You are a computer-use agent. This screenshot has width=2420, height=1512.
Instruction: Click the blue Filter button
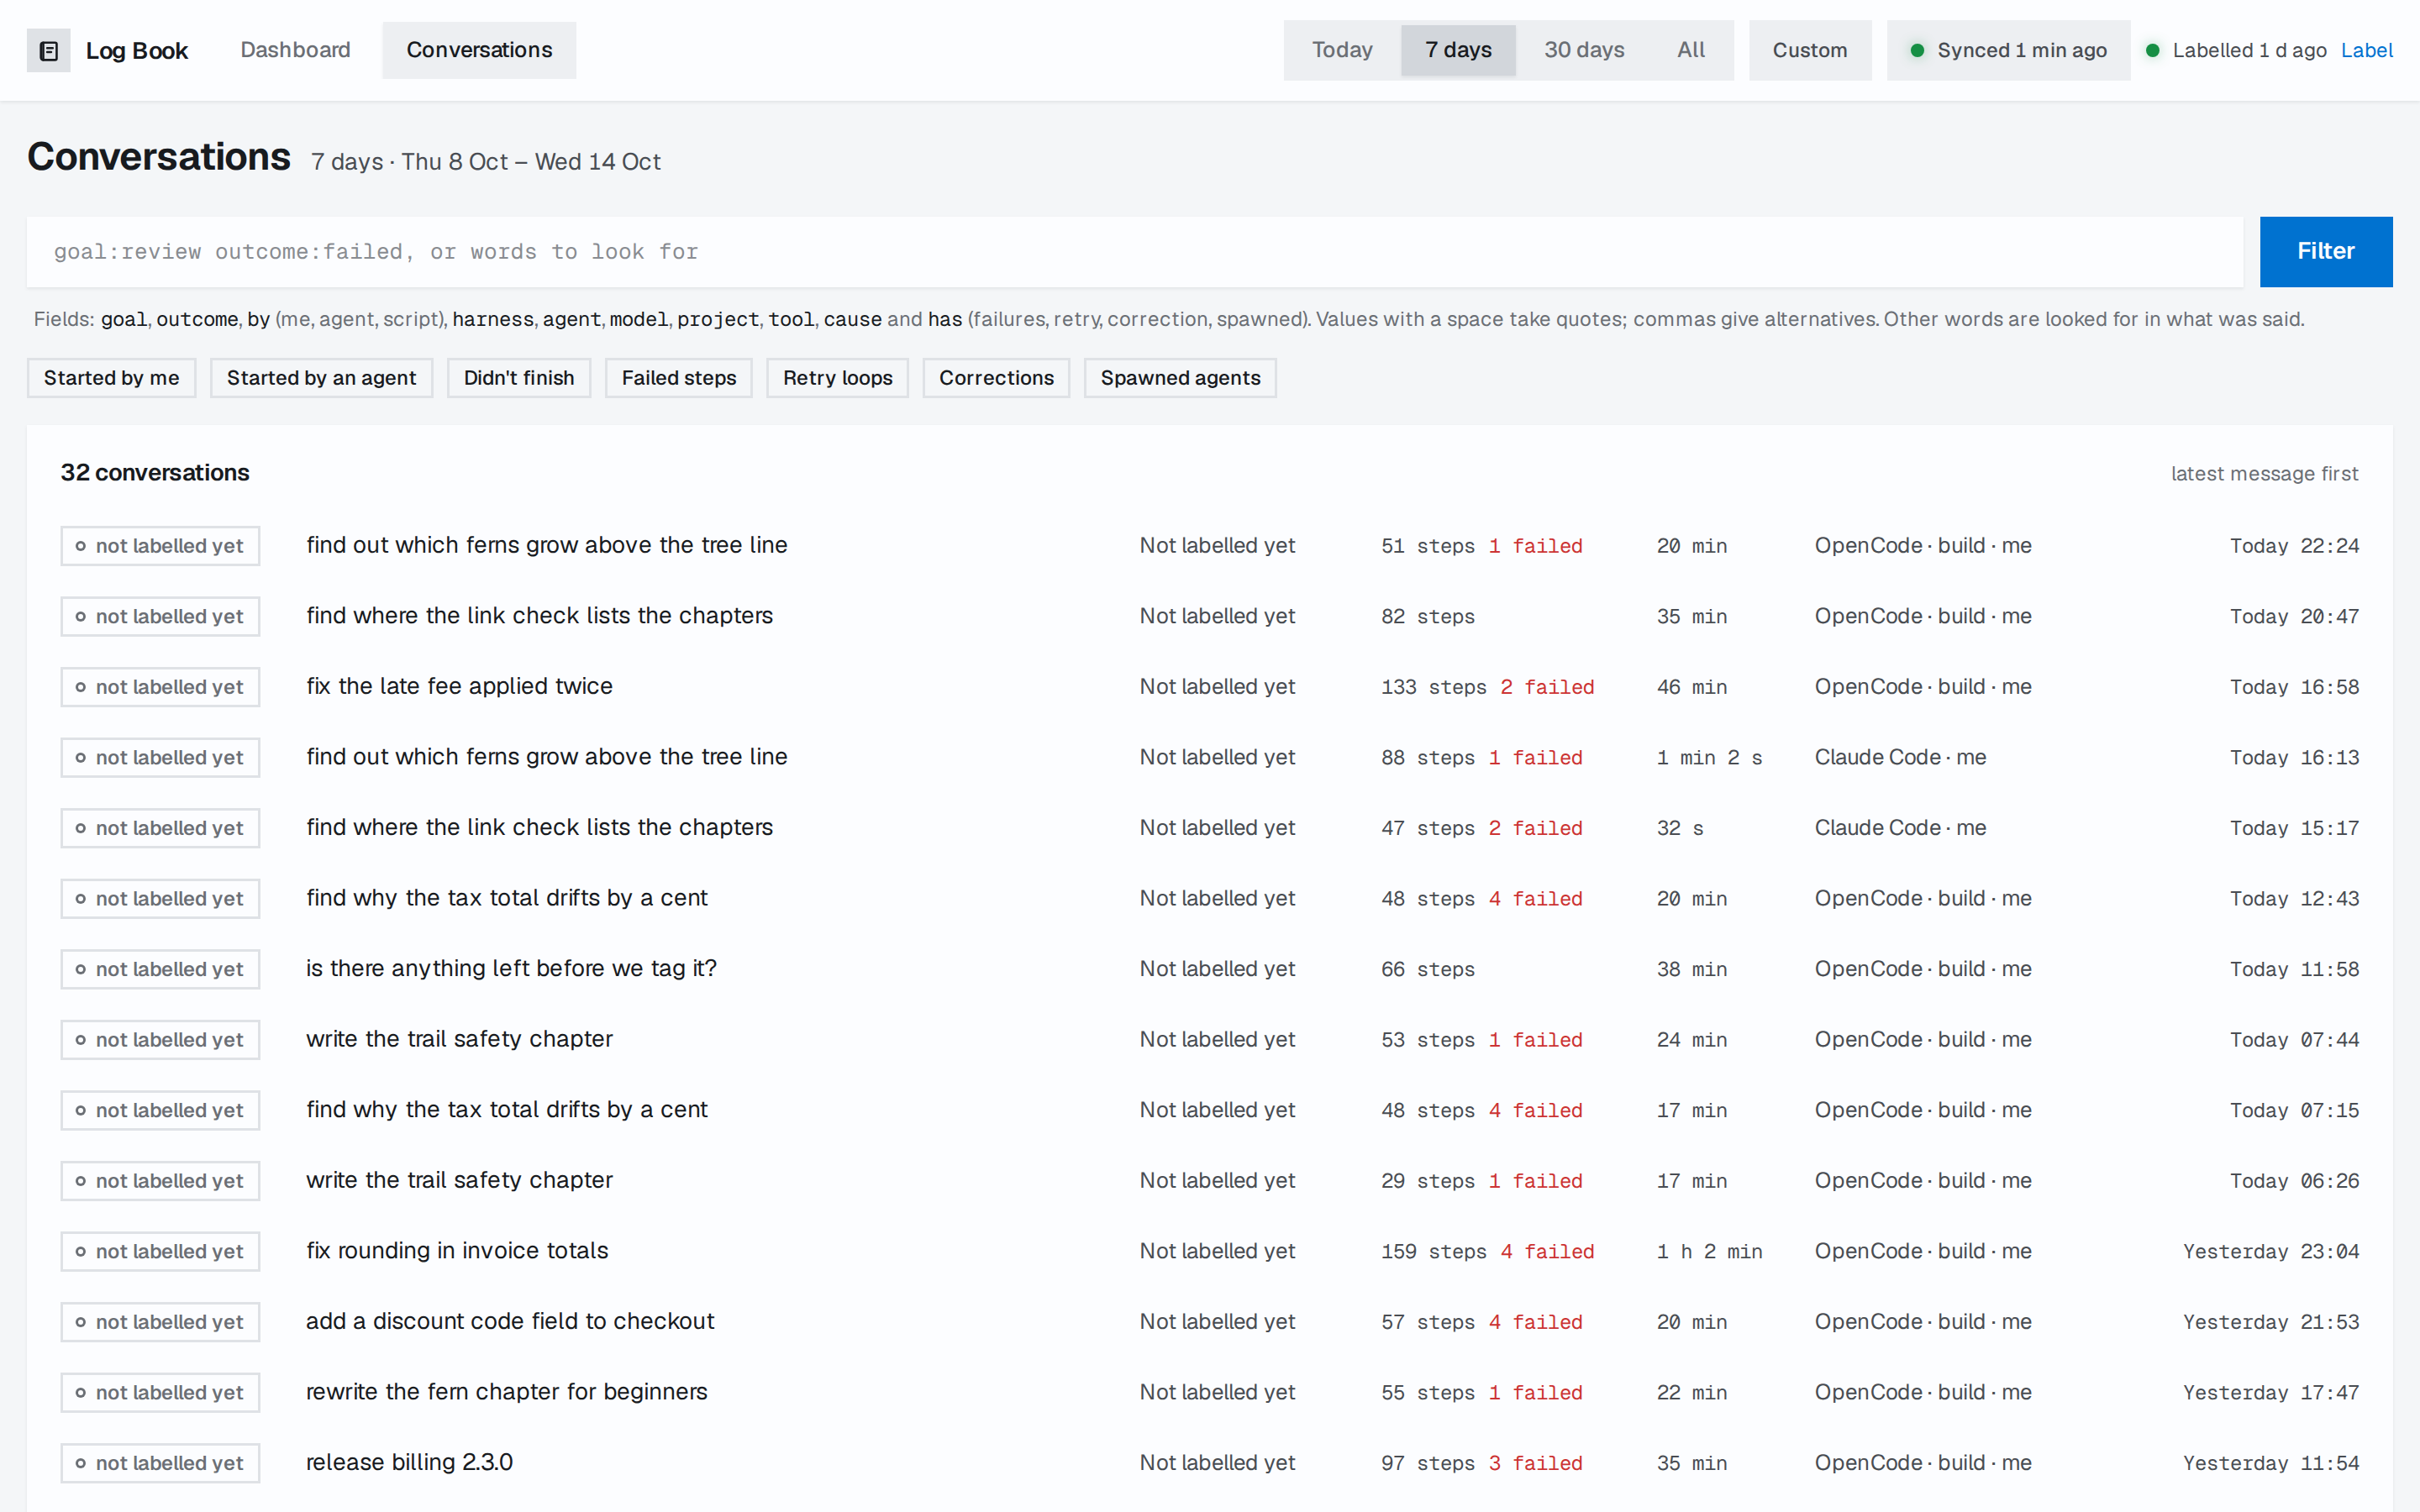[2326, 252]
